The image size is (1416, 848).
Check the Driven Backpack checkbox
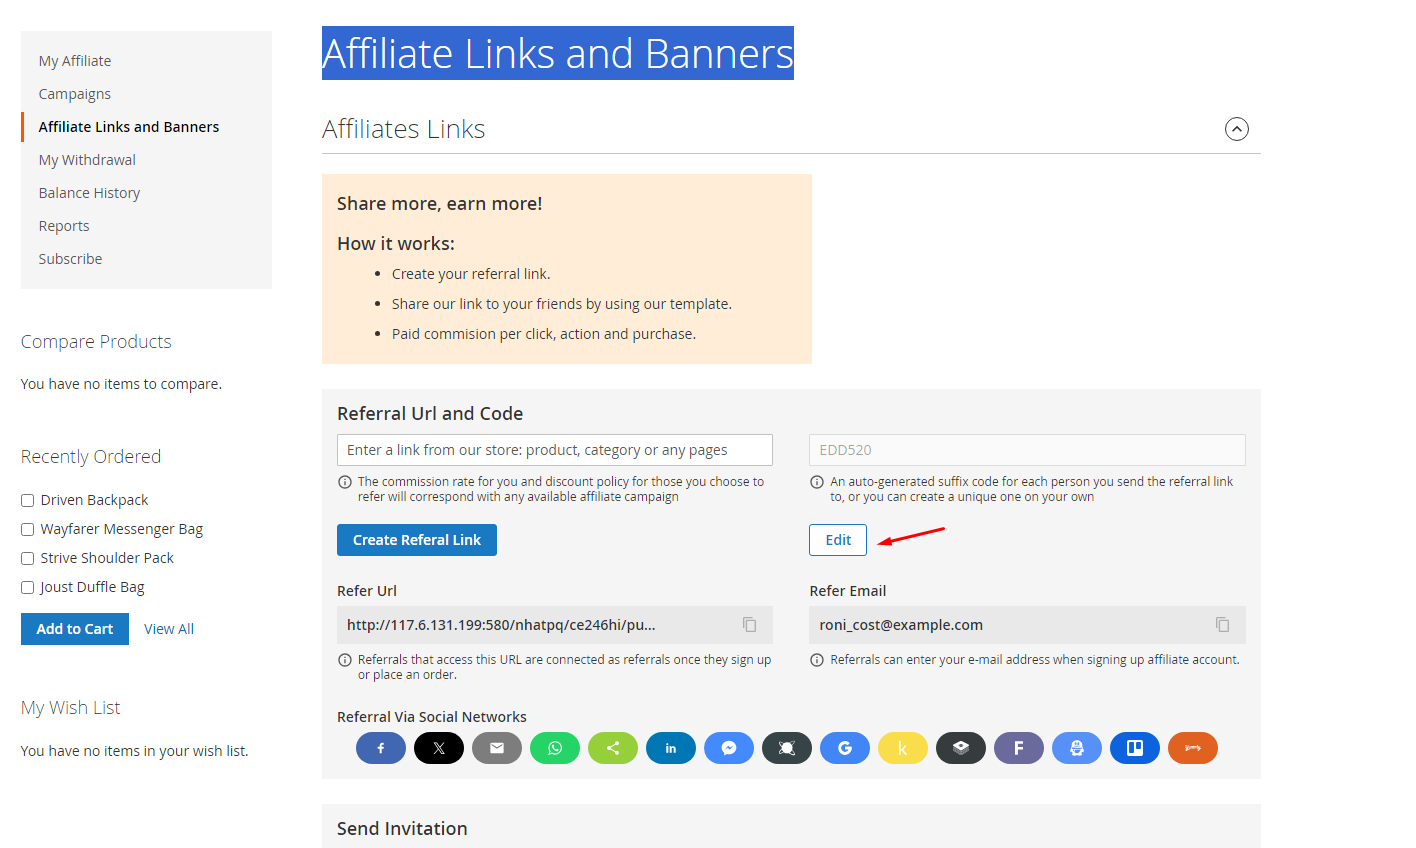28,501
